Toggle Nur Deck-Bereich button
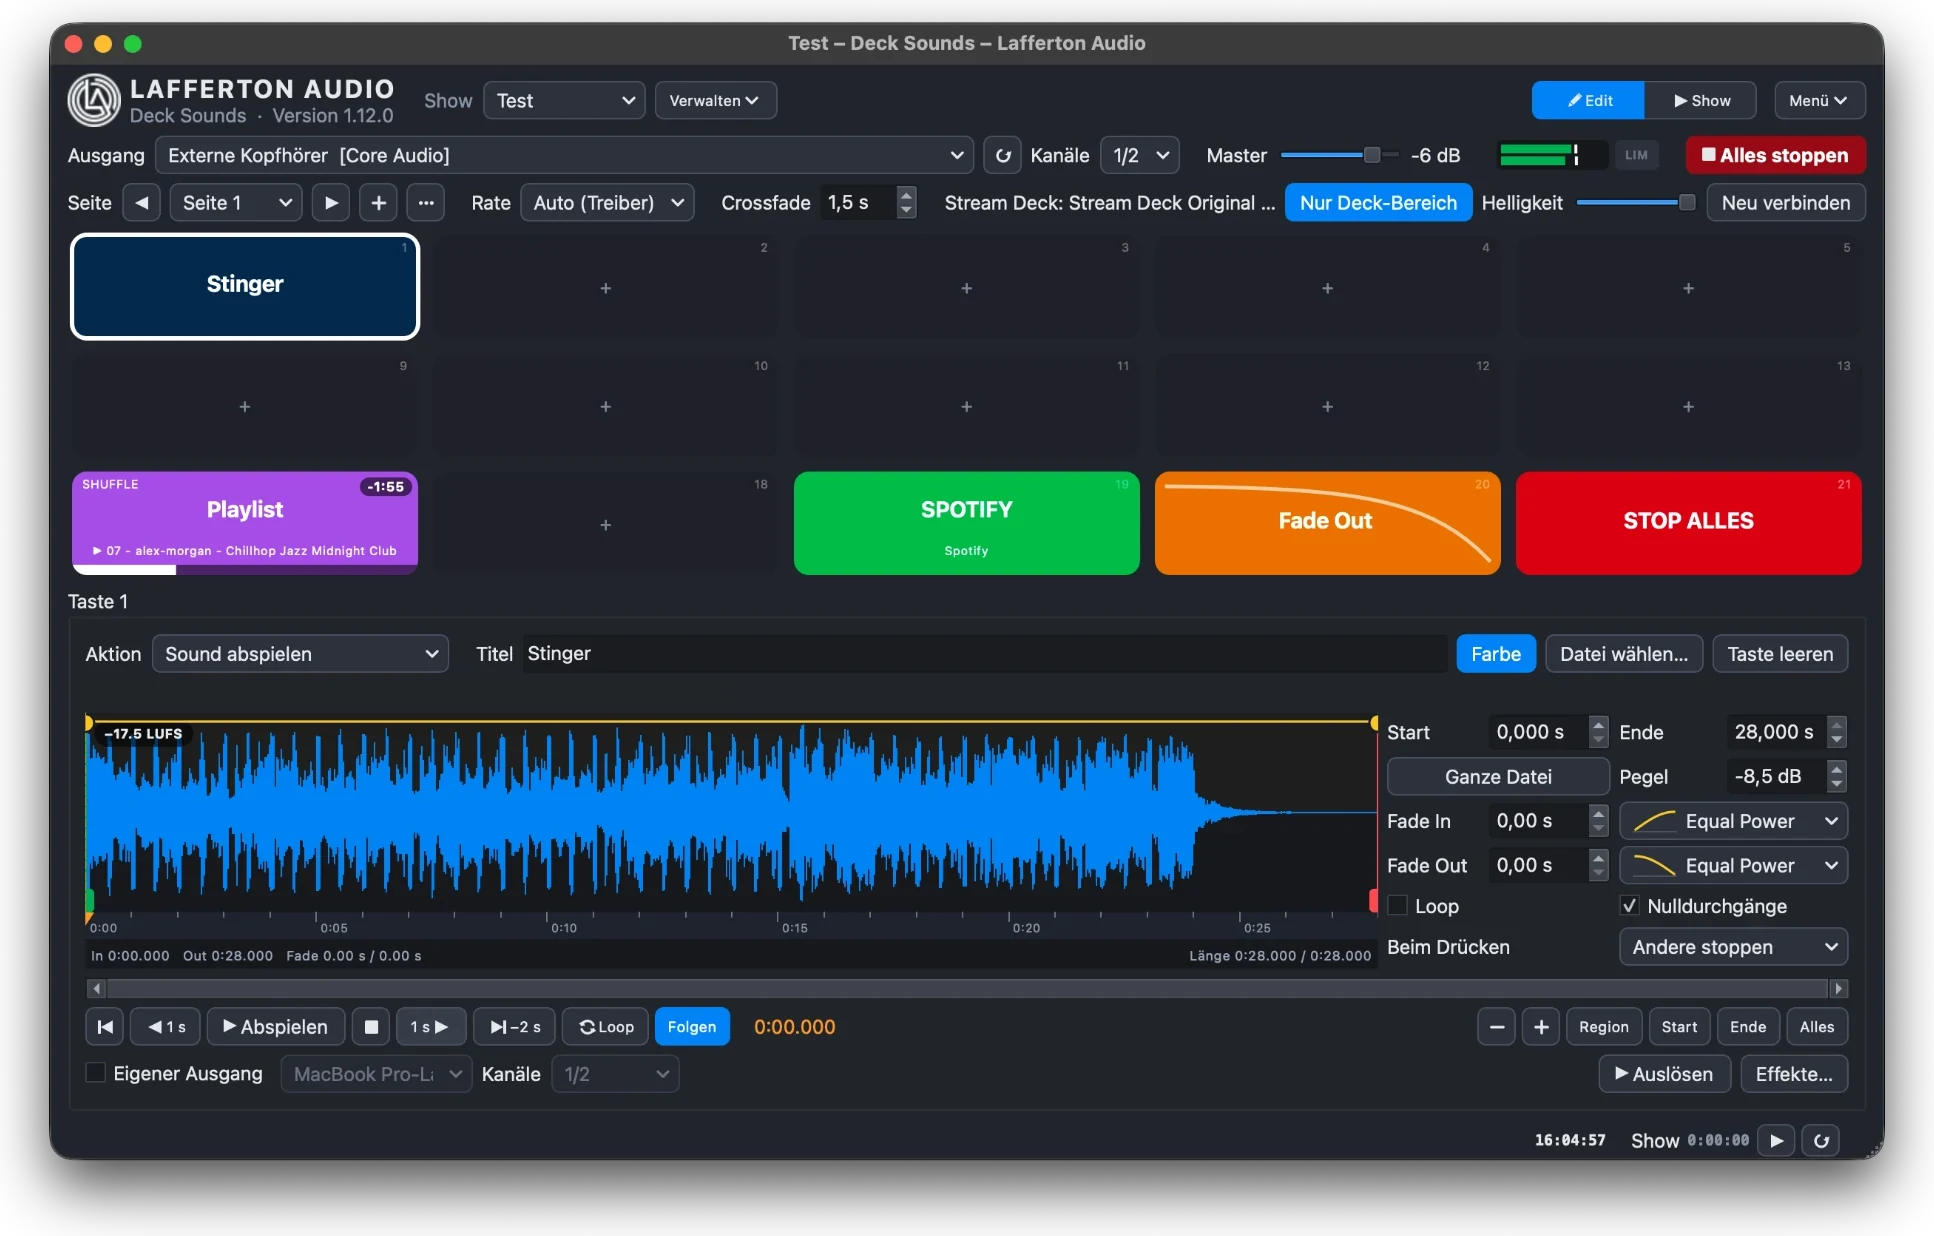The height and width of the screenshot is (1236, 1934). pos(1378,203)
